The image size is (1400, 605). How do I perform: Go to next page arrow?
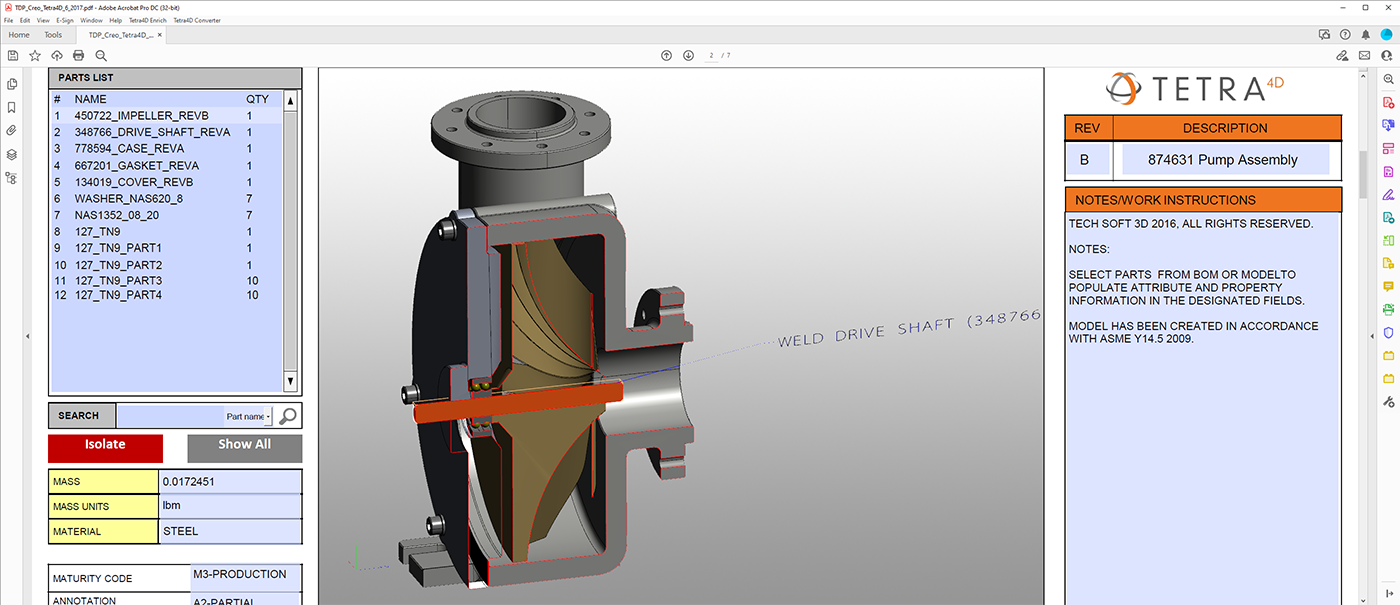pos(688,55)
